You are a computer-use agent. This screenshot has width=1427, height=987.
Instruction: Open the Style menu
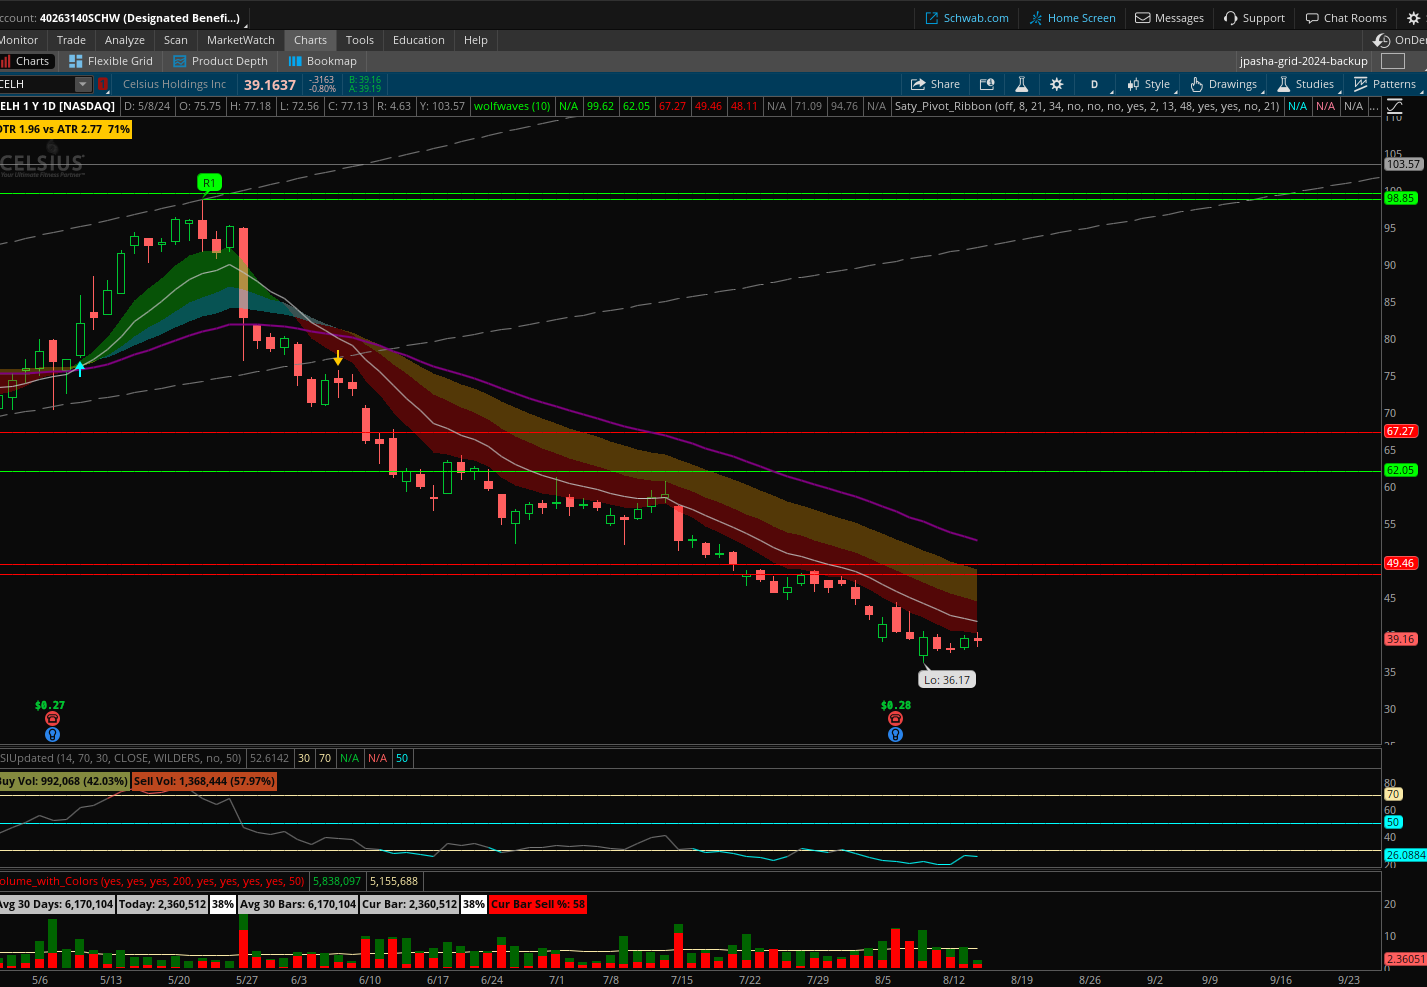pos(1148,84)
